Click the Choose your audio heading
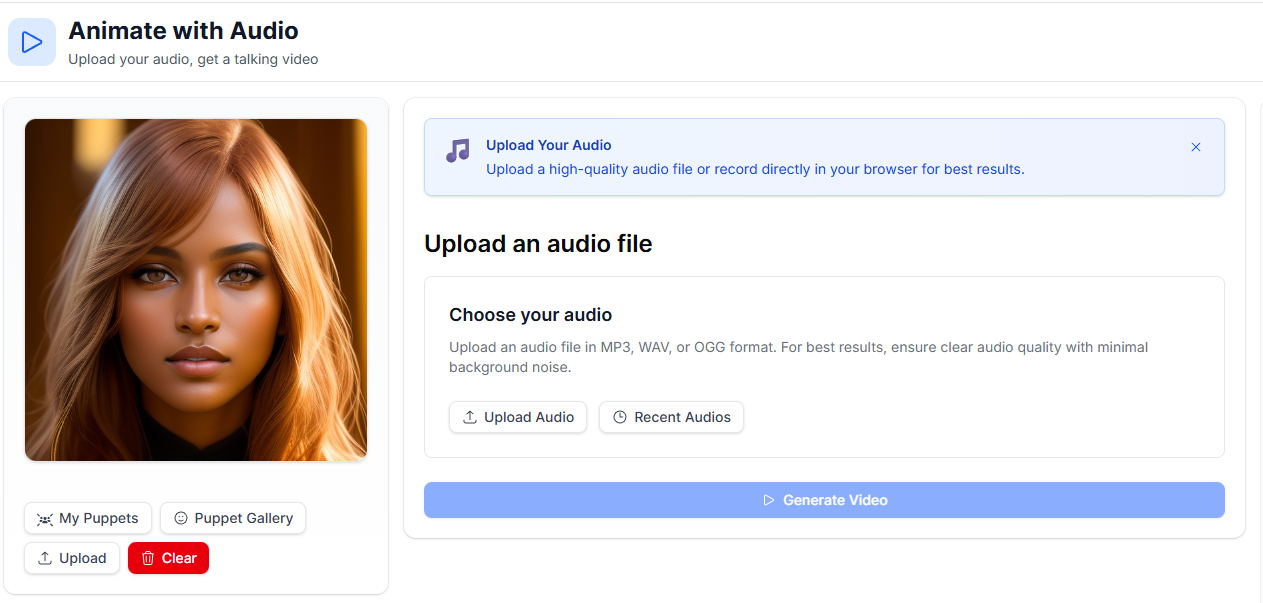Image resolution: width=1263 pixels, height=603 pixels. click(530, 315)
